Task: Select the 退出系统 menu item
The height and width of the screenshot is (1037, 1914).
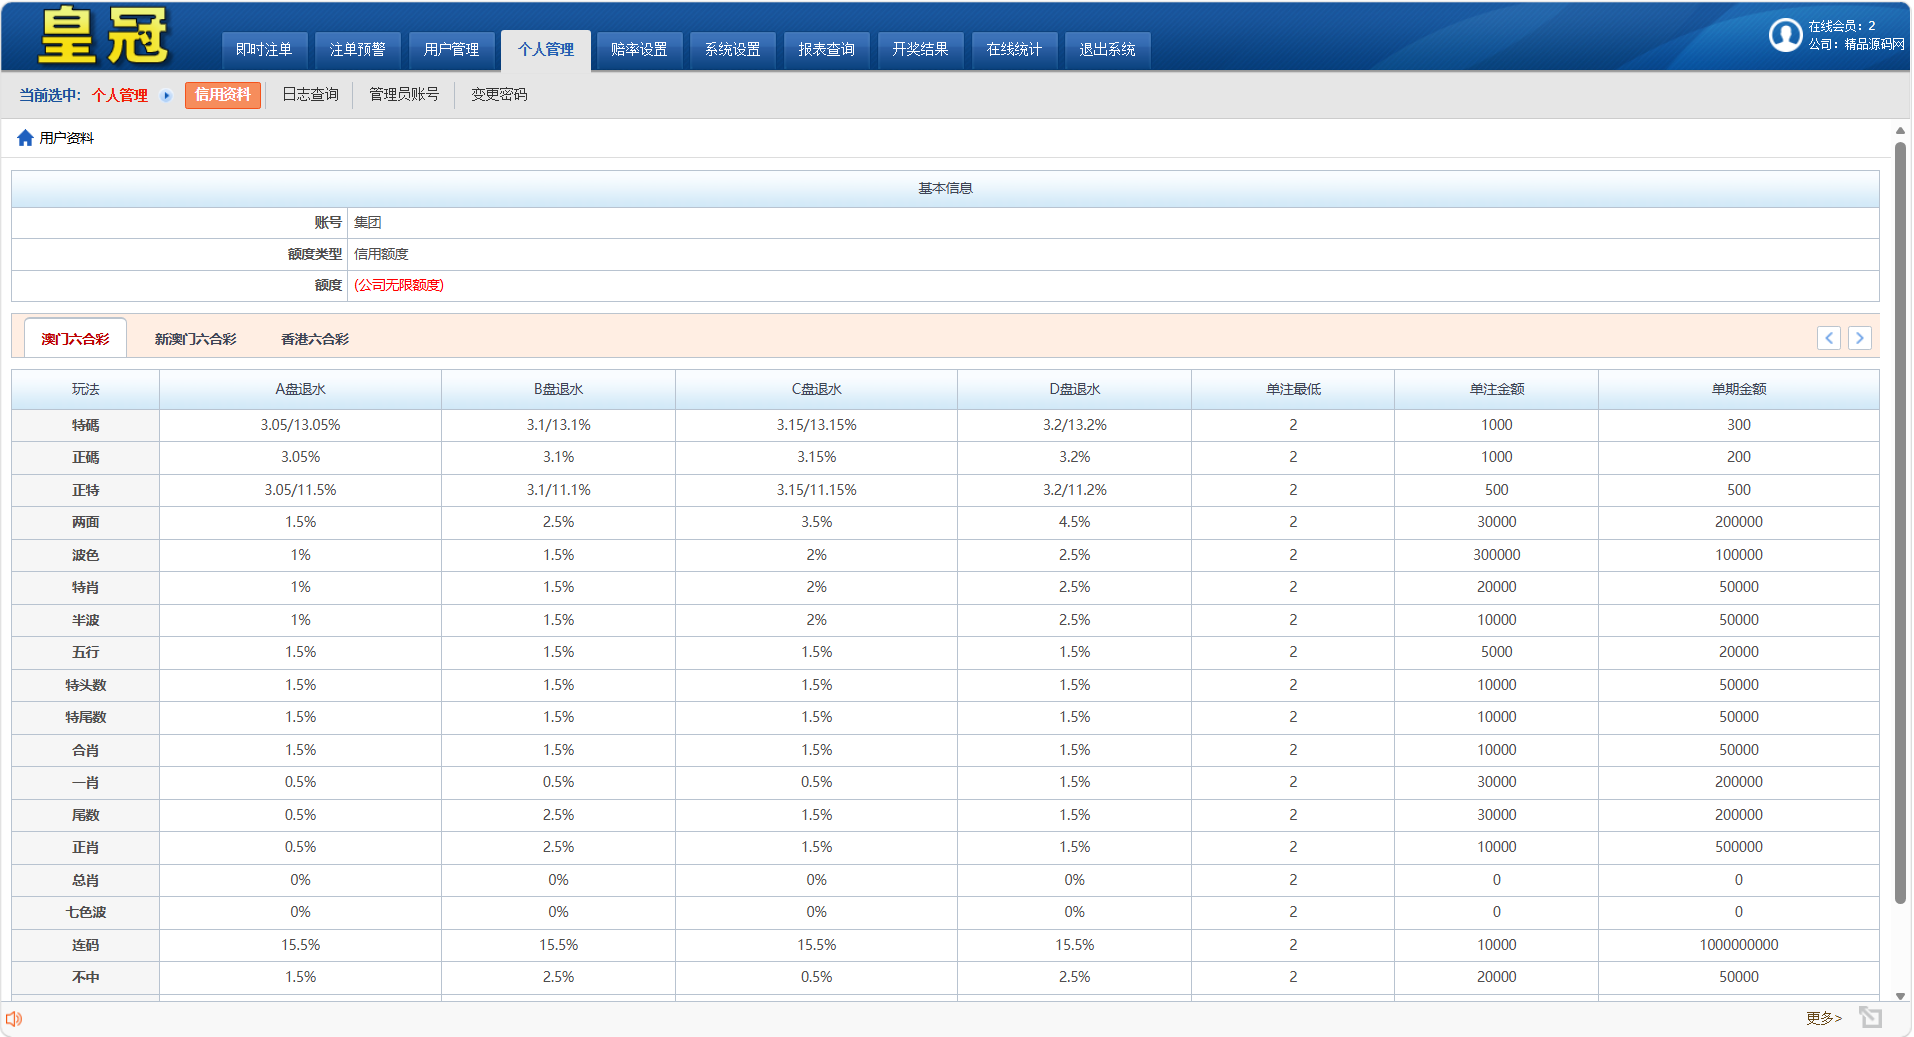Action: [x=1107, y=50]
